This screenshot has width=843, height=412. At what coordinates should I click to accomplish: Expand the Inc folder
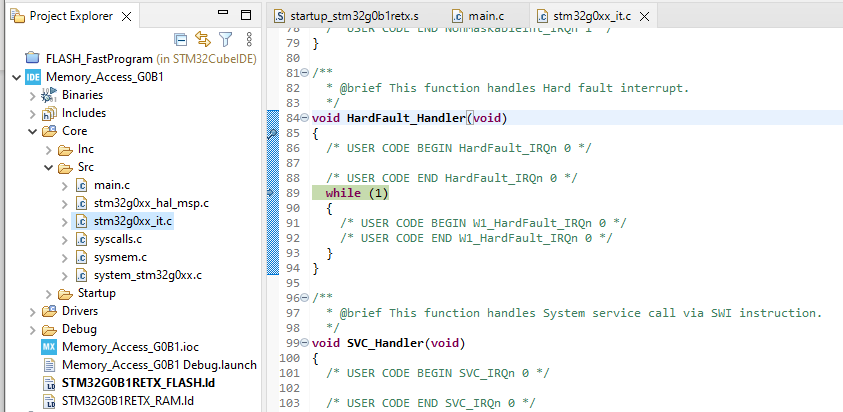click(x=48, y=150)
